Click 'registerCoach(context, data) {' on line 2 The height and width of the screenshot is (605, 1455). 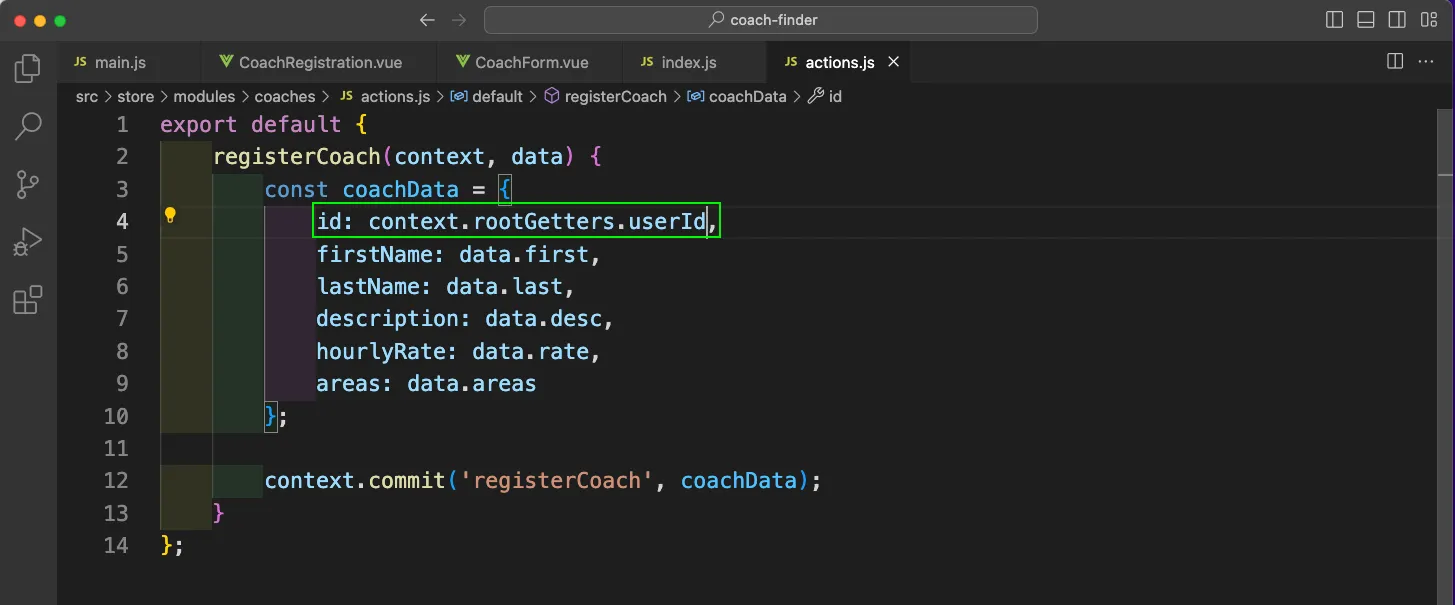(407, 157)
